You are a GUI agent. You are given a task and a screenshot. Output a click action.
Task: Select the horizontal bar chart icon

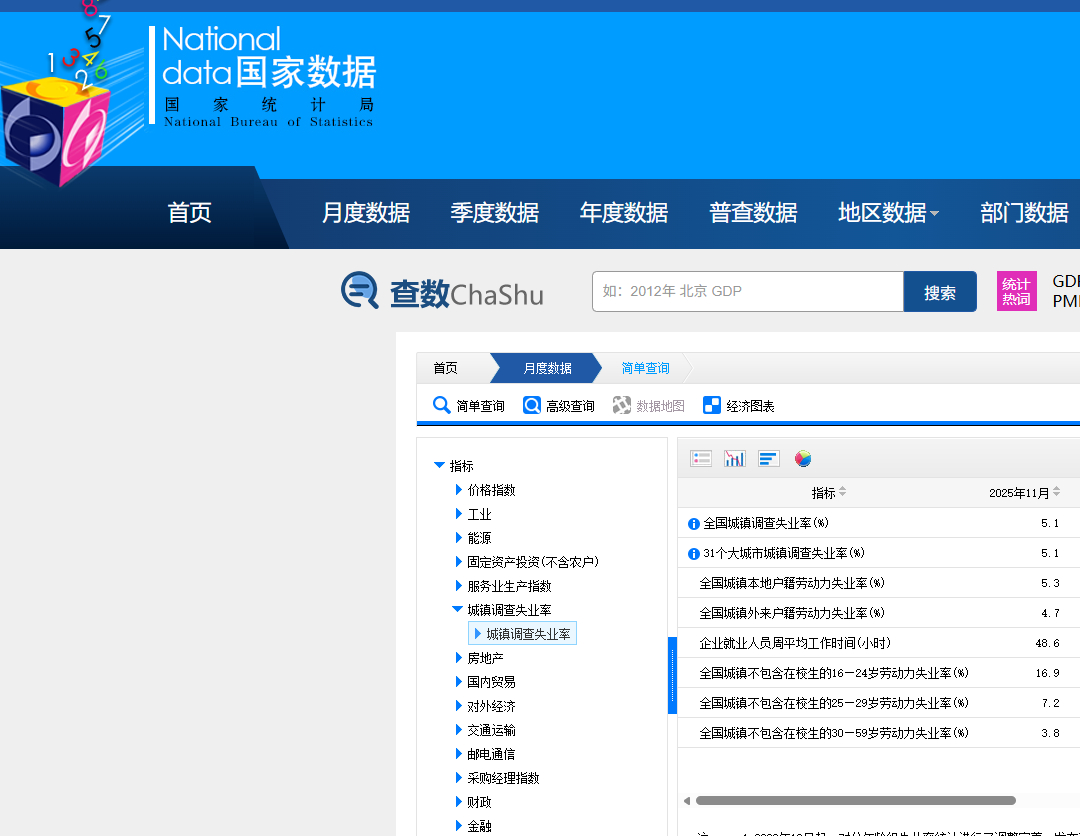click(x=768, y=459)
